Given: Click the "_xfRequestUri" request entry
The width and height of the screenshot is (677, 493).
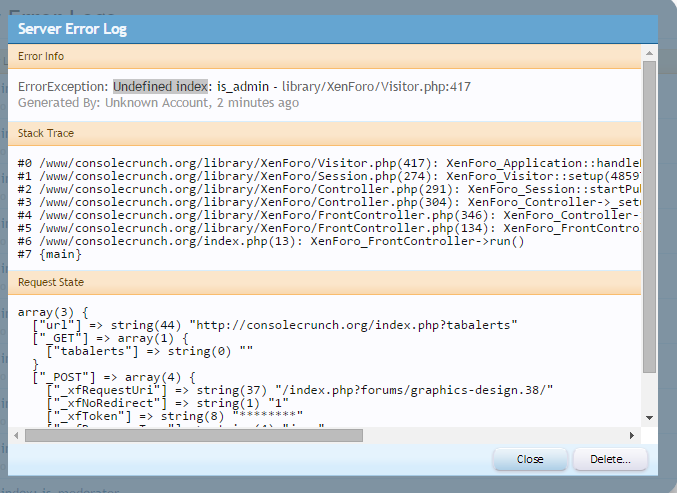Looking at the screenshot, I should point(96,389).
